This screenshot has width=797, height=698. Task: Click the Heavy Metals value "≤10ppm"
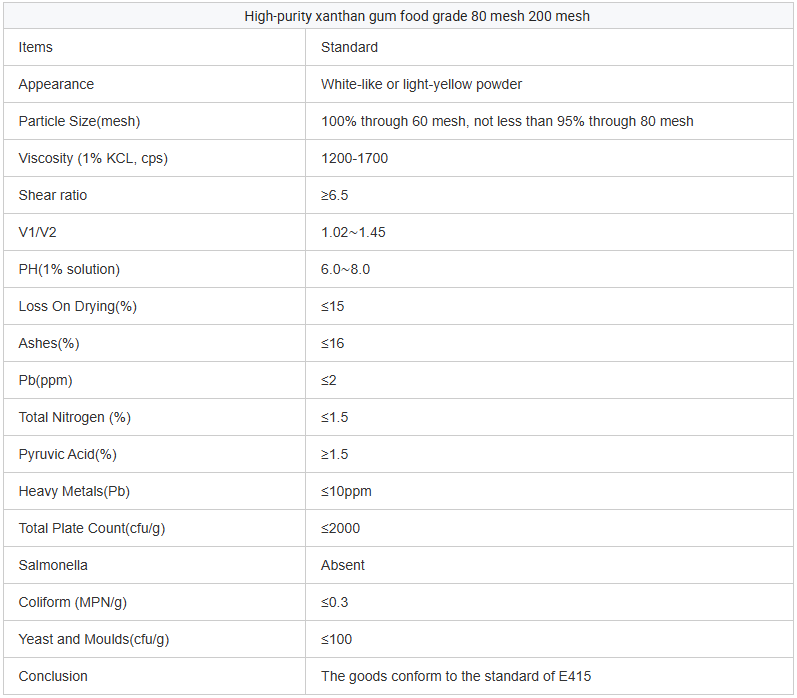(x=346, y=491)
